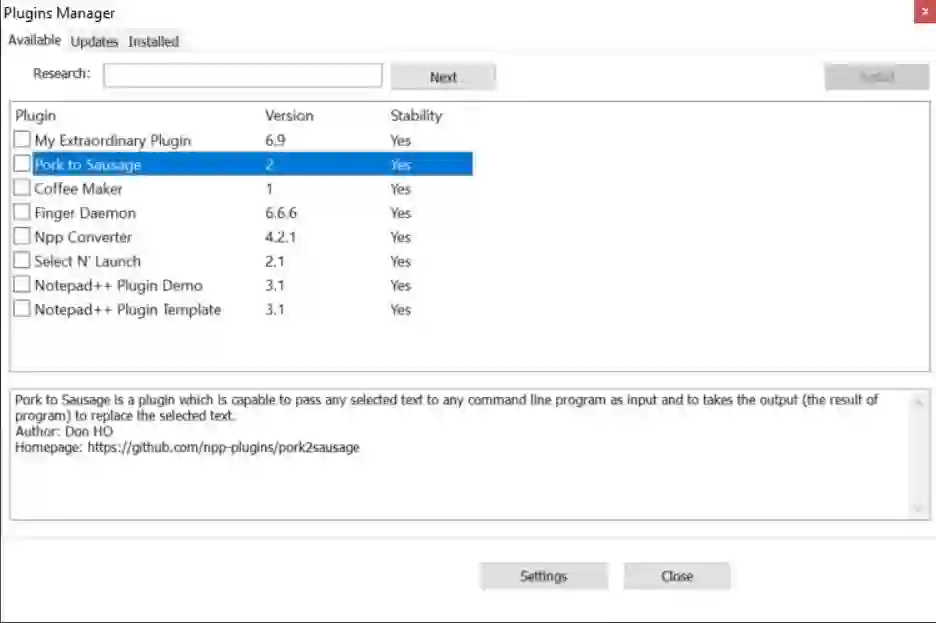Click version 2.1 of Select N' Launch
Image resolution: width=936 pixels, height=623 pixels.
[275, 261]
